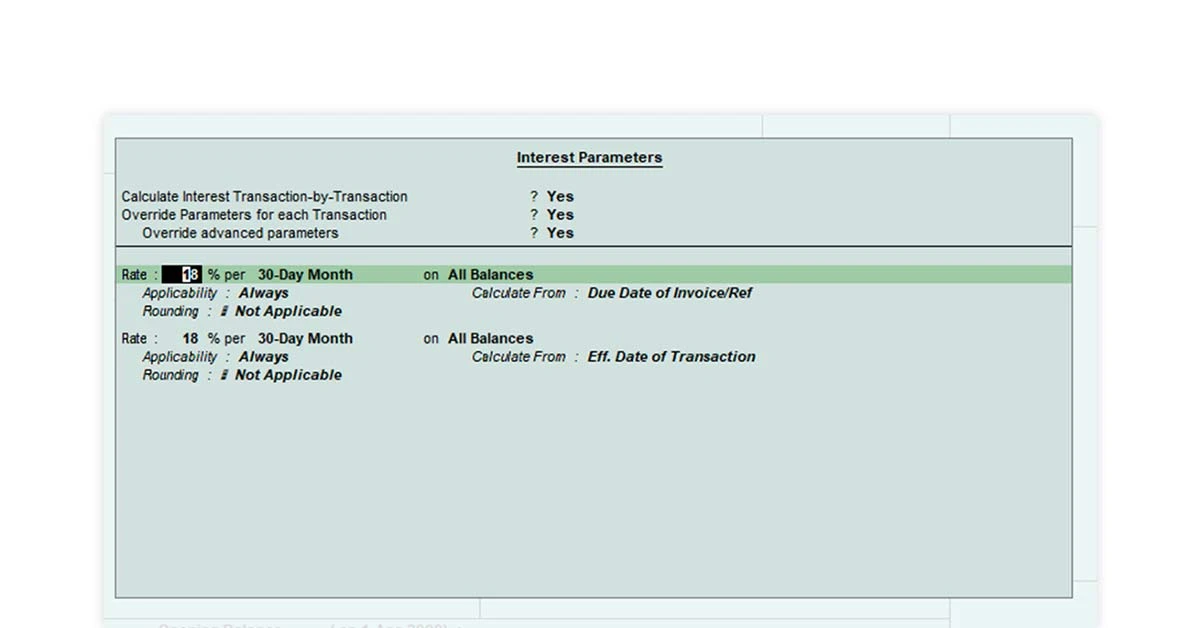Toggle the Override advanced parameters option
This screenshot has height=628, width=1200.
click(x=559, y=233)
